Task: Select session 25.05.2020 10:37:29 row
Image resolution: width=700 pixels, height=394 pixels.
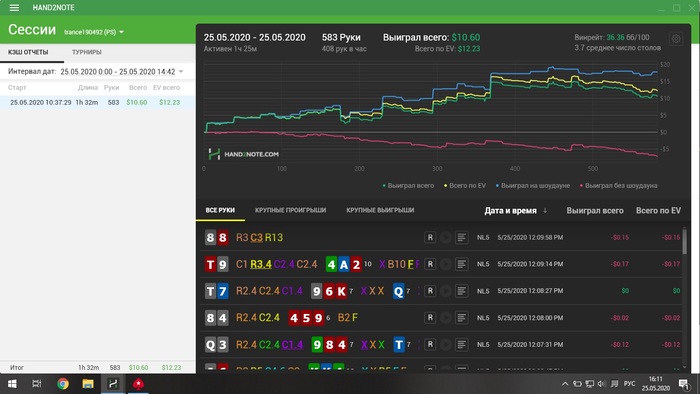Action: [x=97, y=102]
